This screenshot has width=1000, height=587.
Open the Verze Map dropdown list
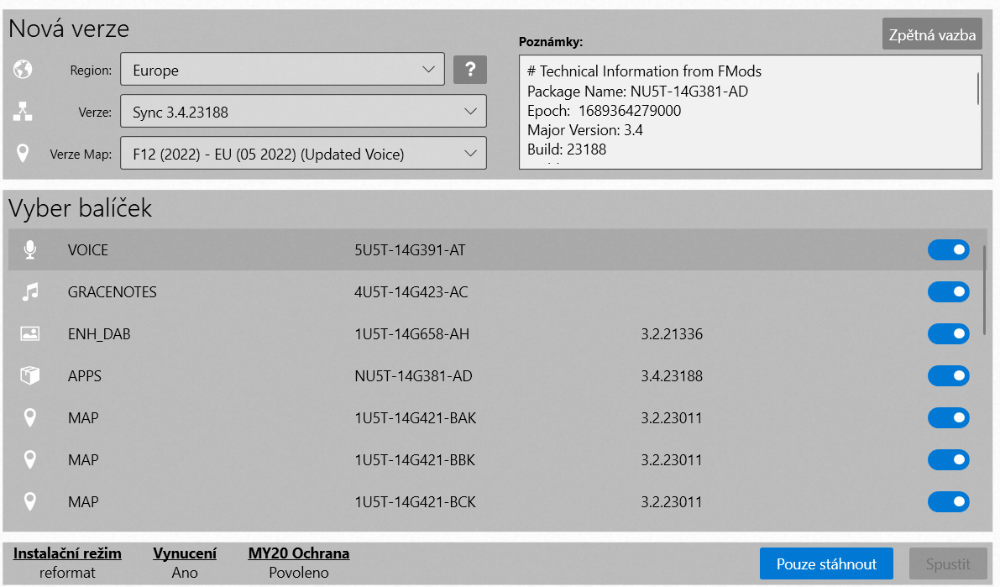pos(302,154)
